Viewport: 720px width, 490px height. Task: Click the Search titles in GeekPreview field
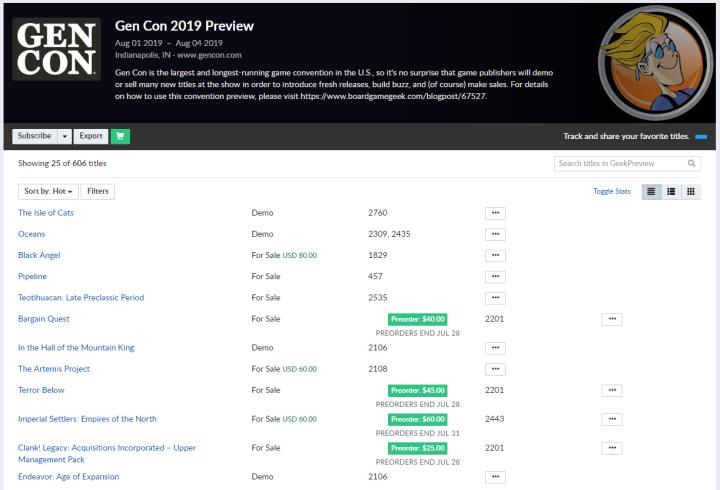click(x=619, y=163)
